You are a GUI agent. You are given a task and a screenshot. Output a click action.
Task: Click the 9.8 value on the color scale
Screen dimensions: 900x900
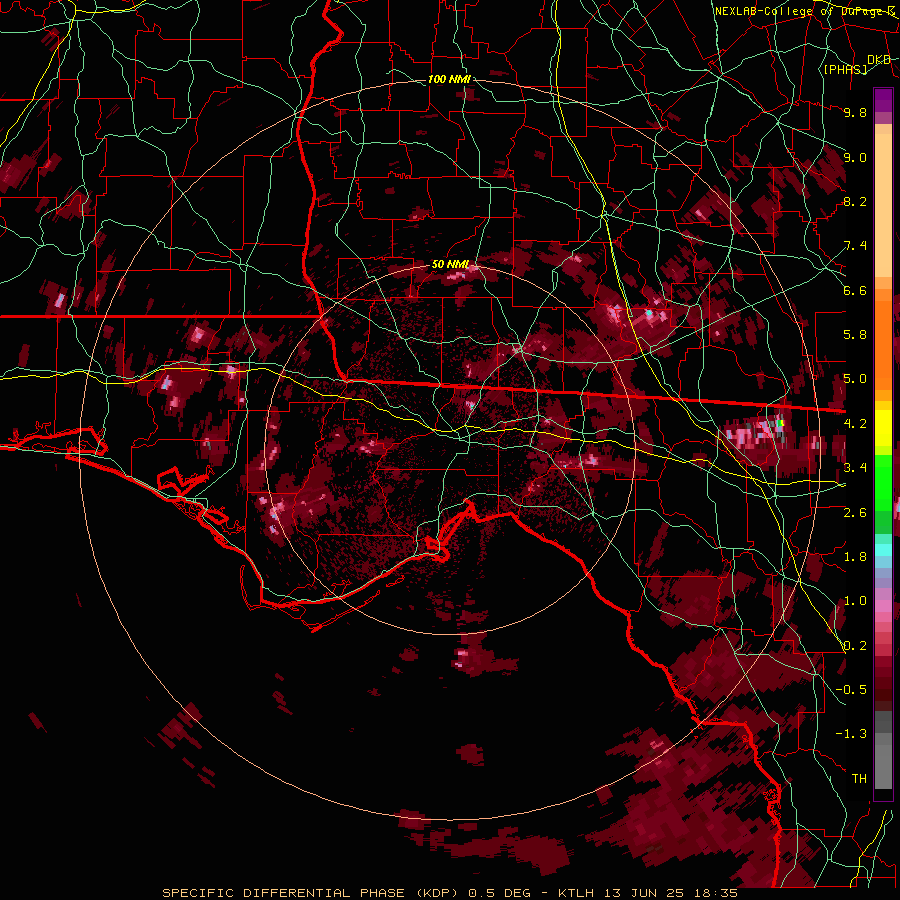855,112
